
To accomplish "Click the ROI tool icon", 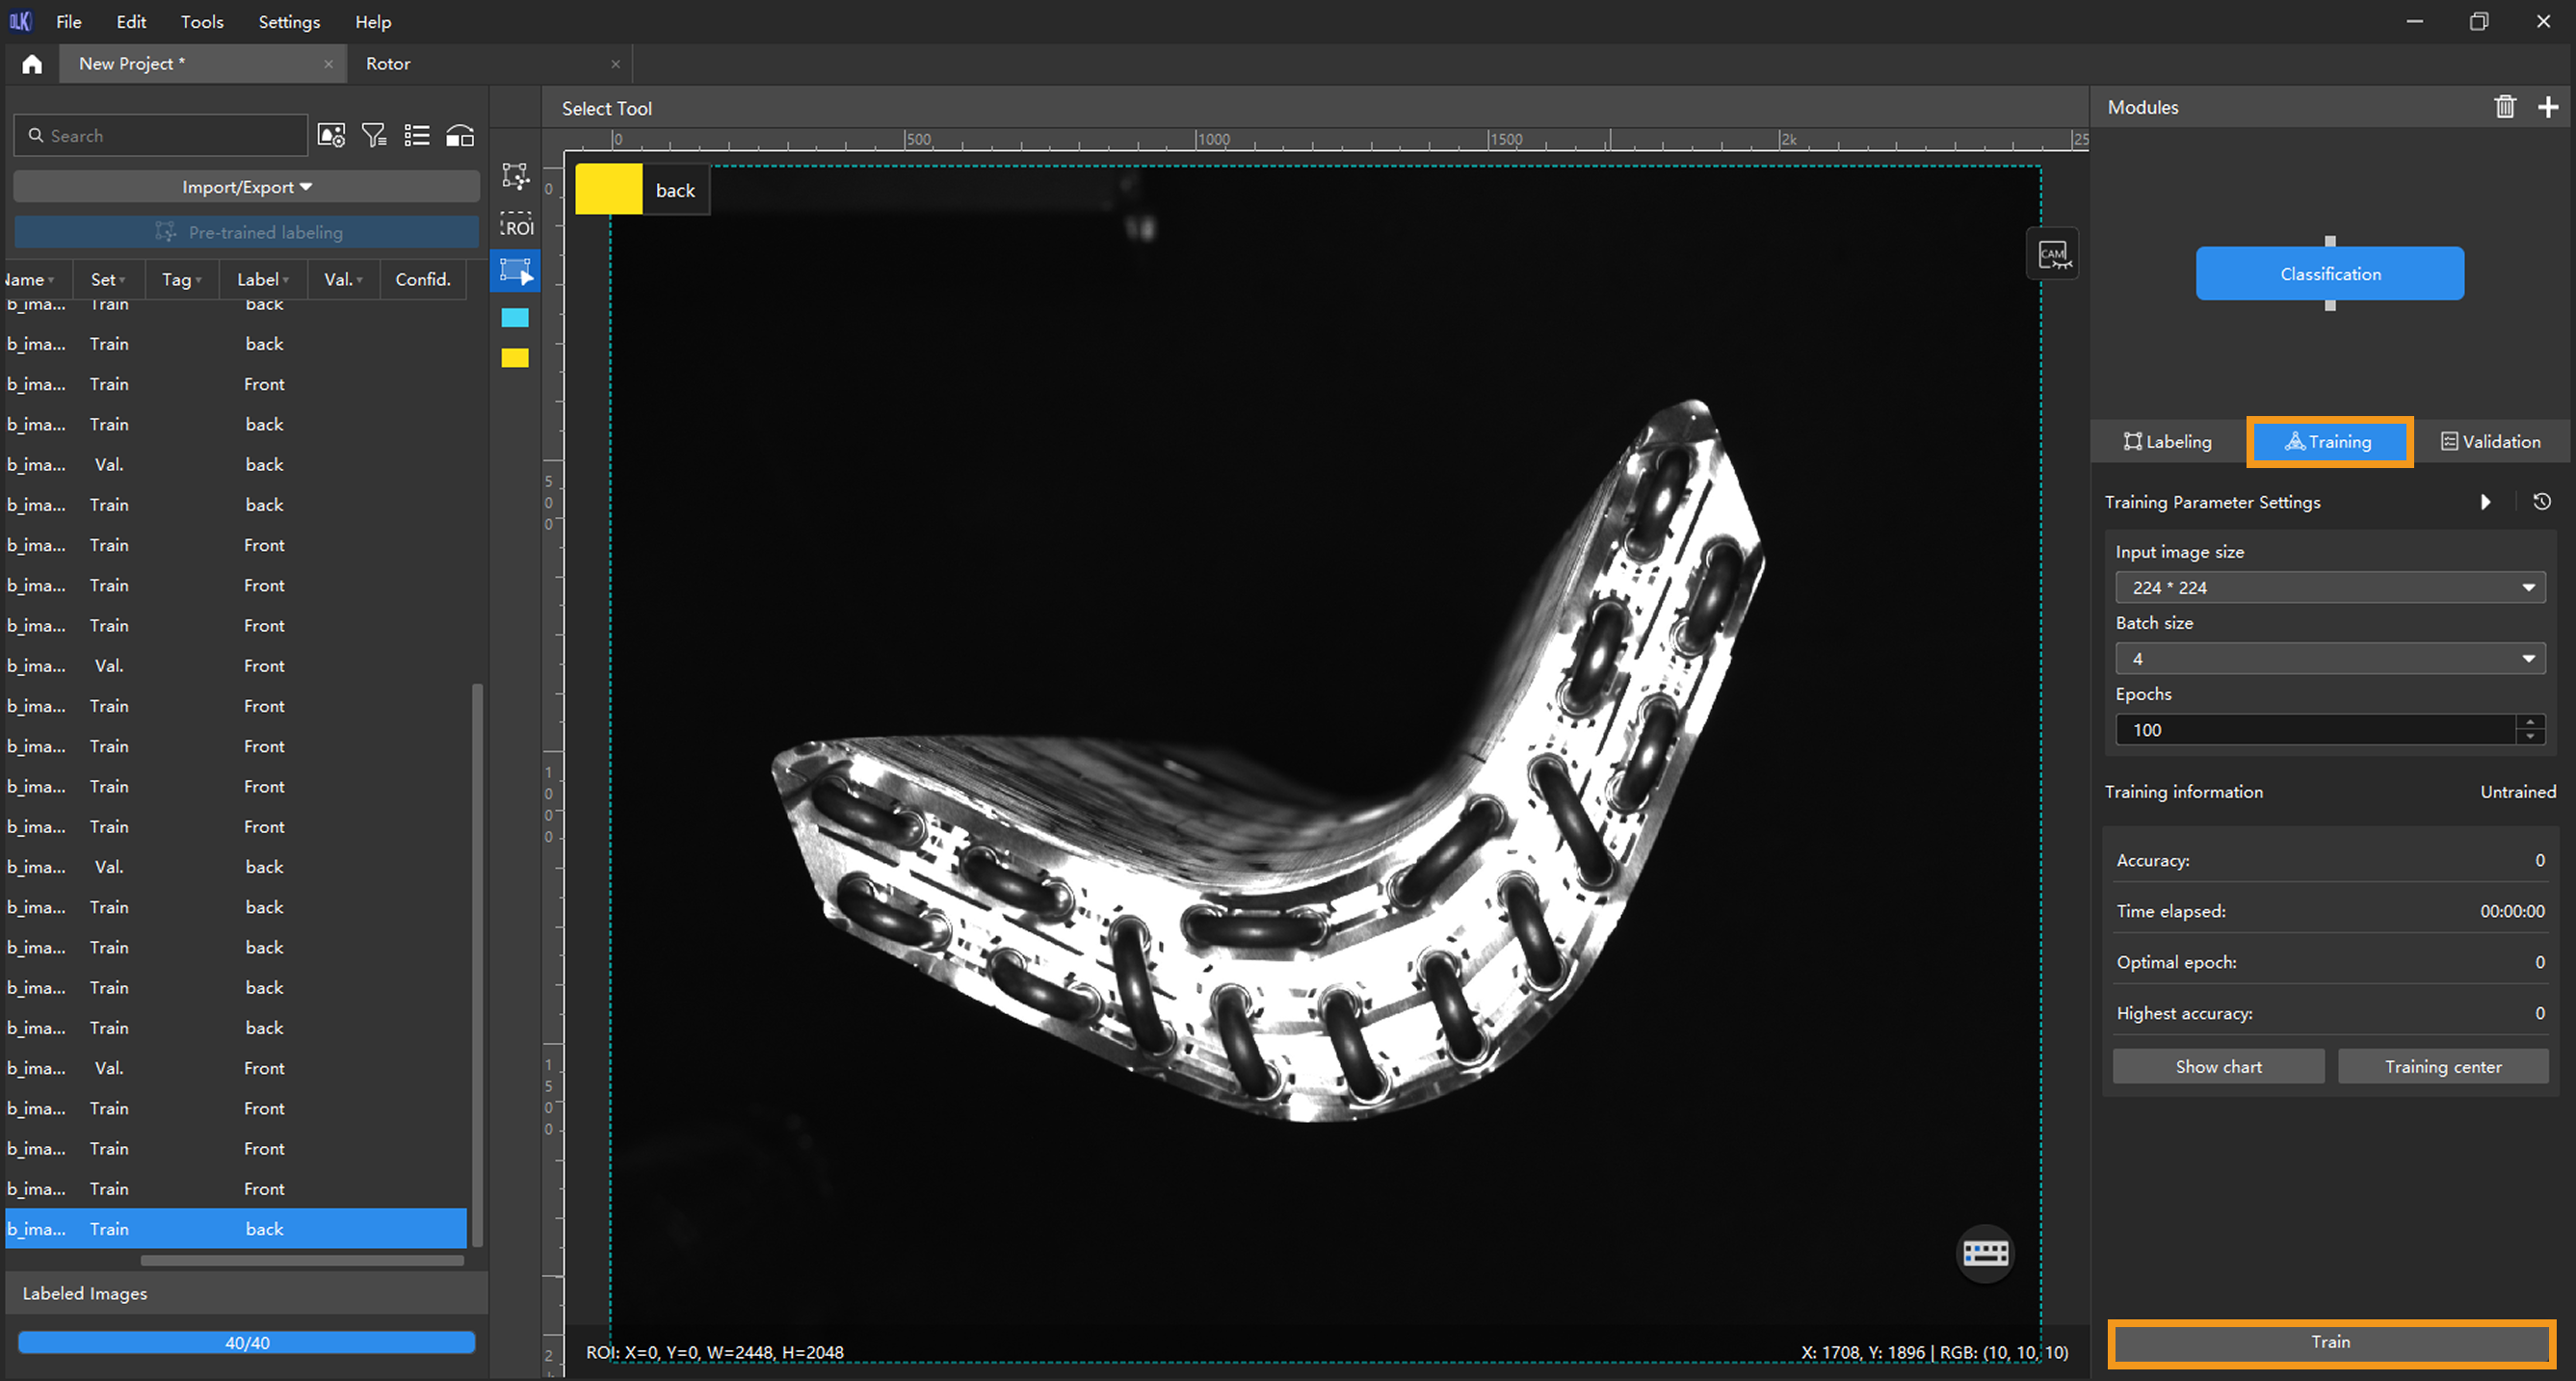I will click(516, 224).
